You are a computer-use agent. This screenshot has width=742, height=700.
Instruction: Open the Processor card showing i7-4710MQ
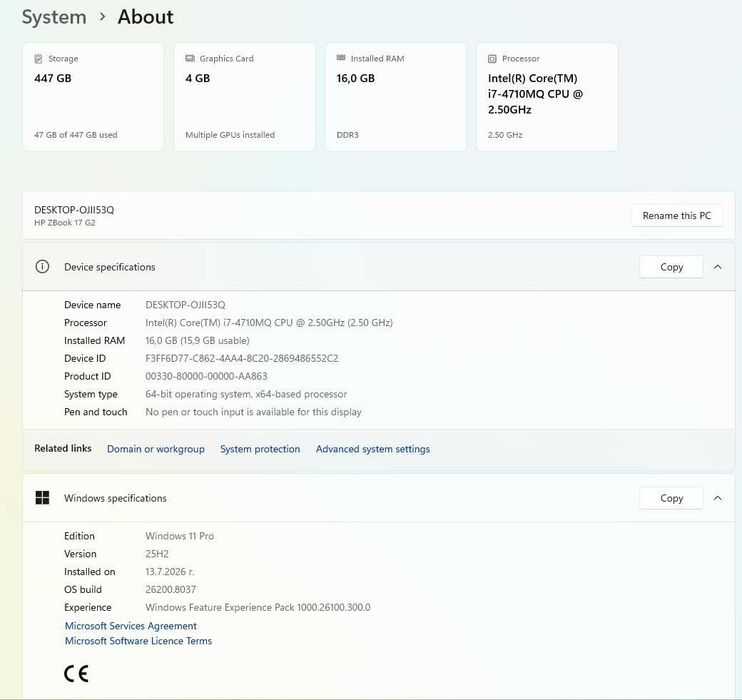coord(547,97)
